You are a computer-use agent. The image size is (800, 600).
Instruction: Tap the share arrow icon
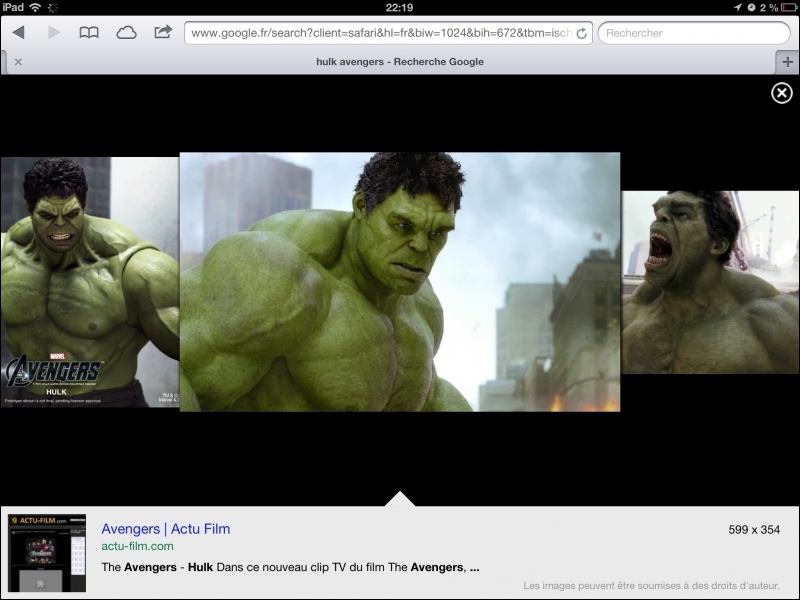[163, 32]
